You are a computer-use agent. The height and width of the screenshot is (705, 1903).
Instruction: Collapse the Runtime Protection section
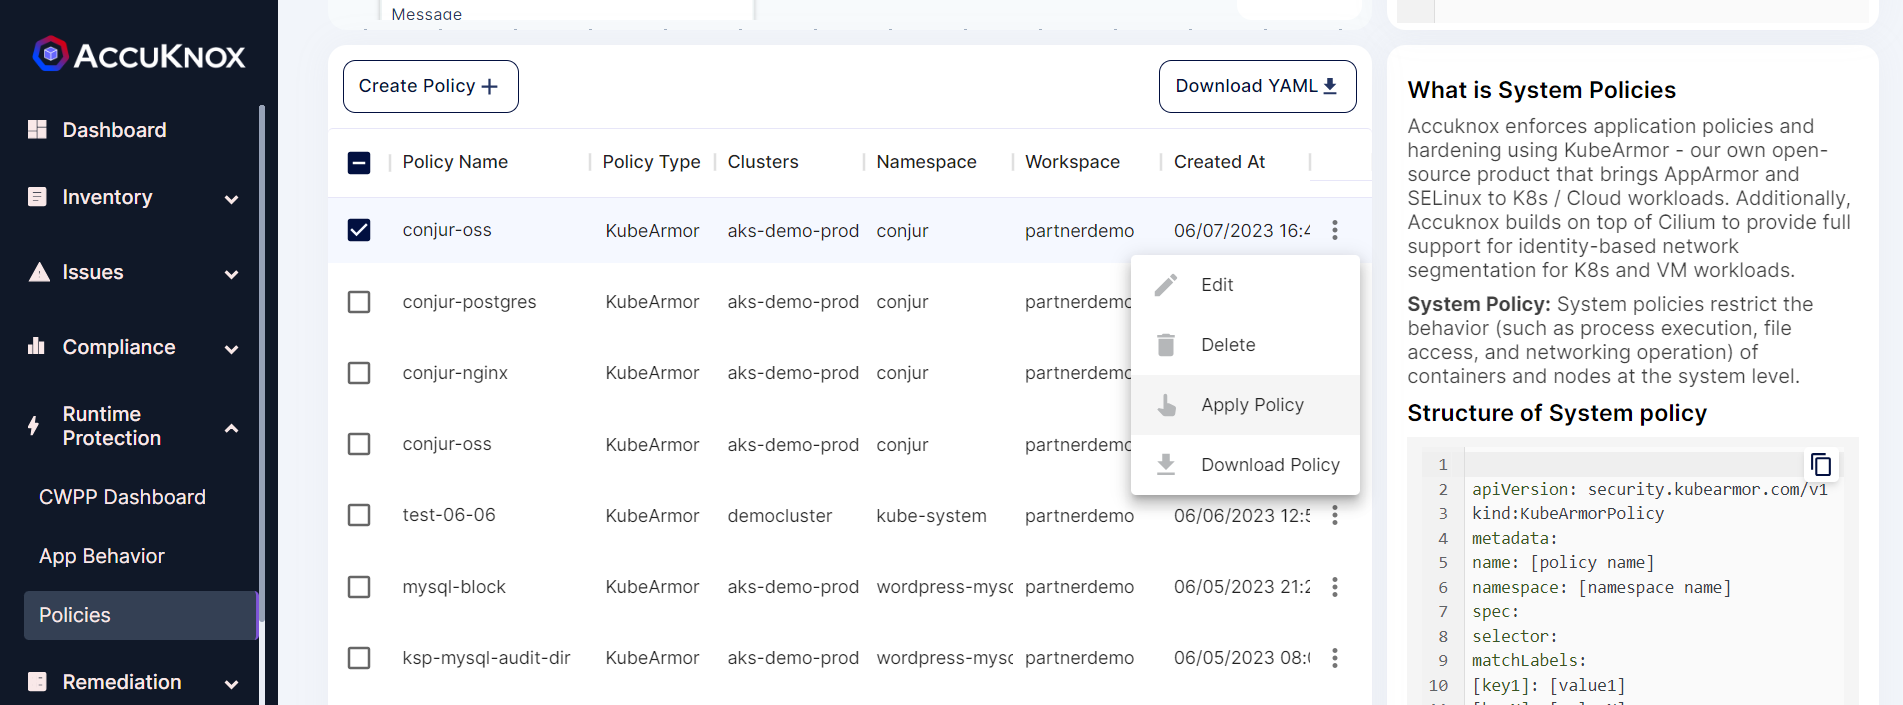click(x=231, y=427)
